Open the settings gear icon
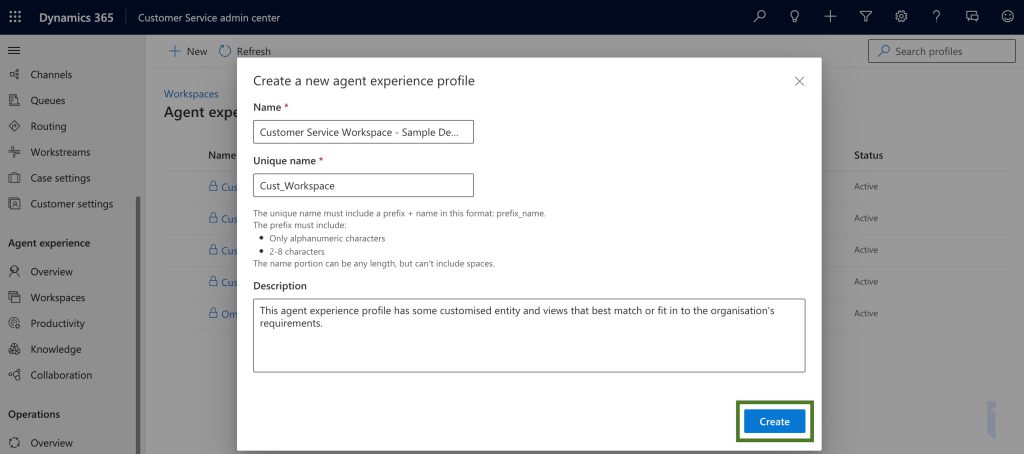1024x454 pixels. pyautogui.click(x=901, y=17)
